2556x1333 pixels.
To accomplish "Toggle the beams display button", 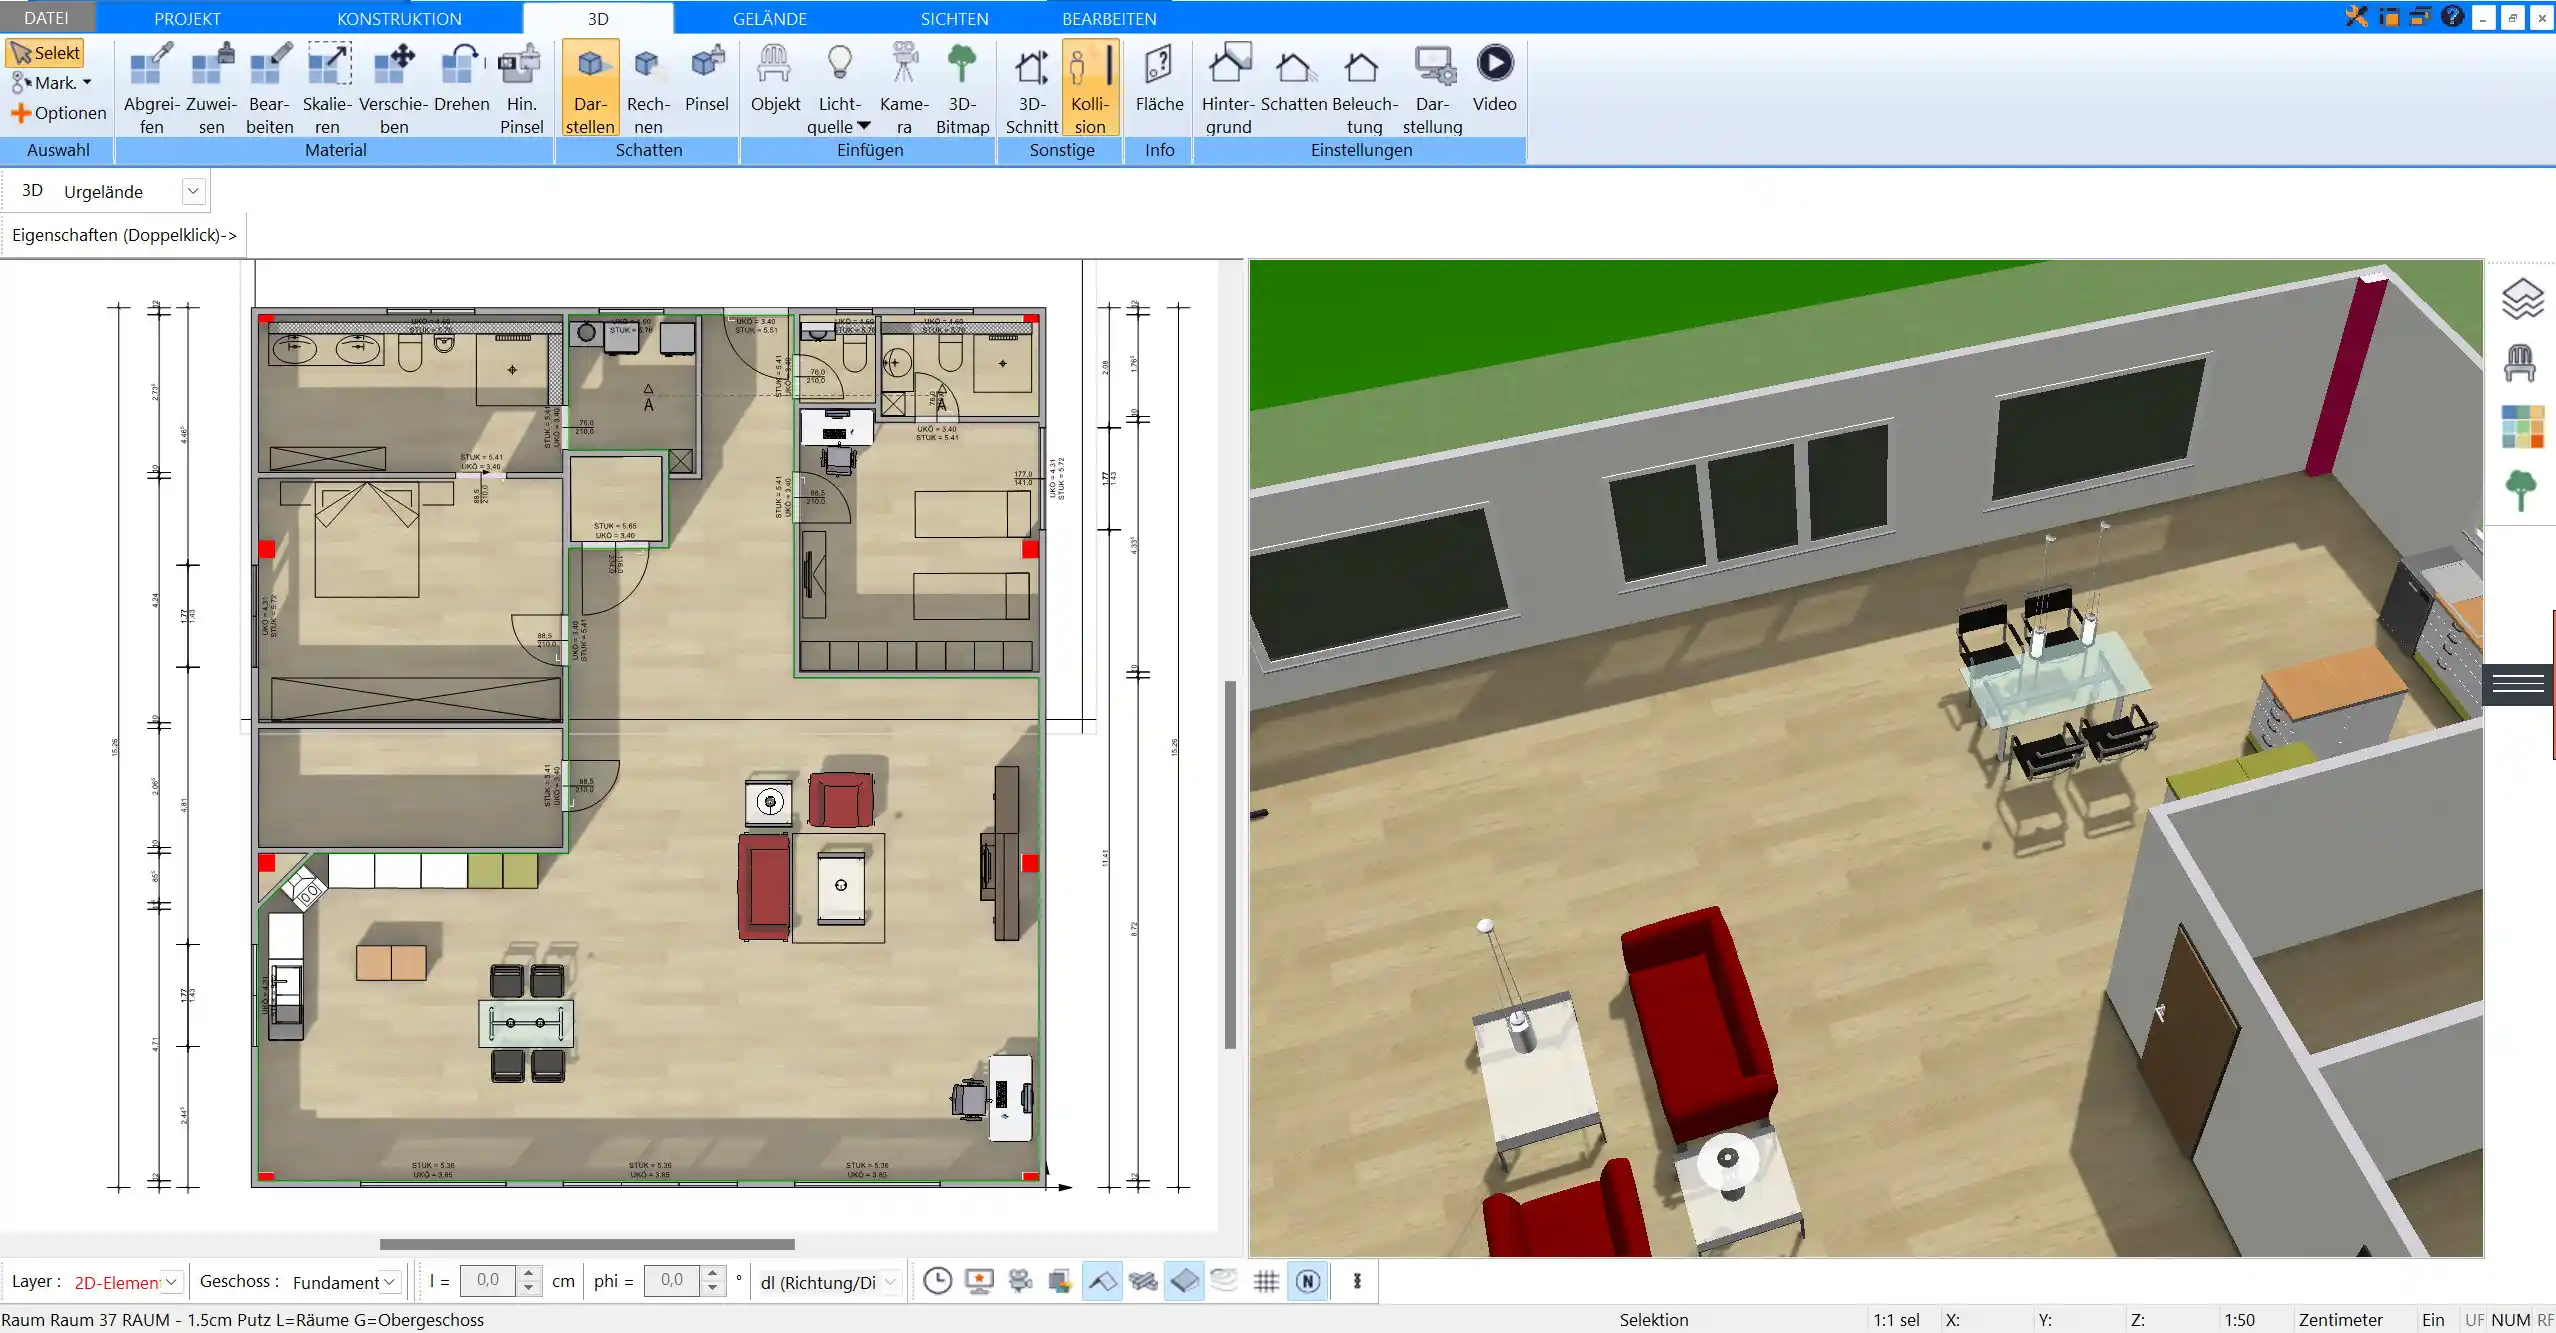I will pos(1143,1281).
